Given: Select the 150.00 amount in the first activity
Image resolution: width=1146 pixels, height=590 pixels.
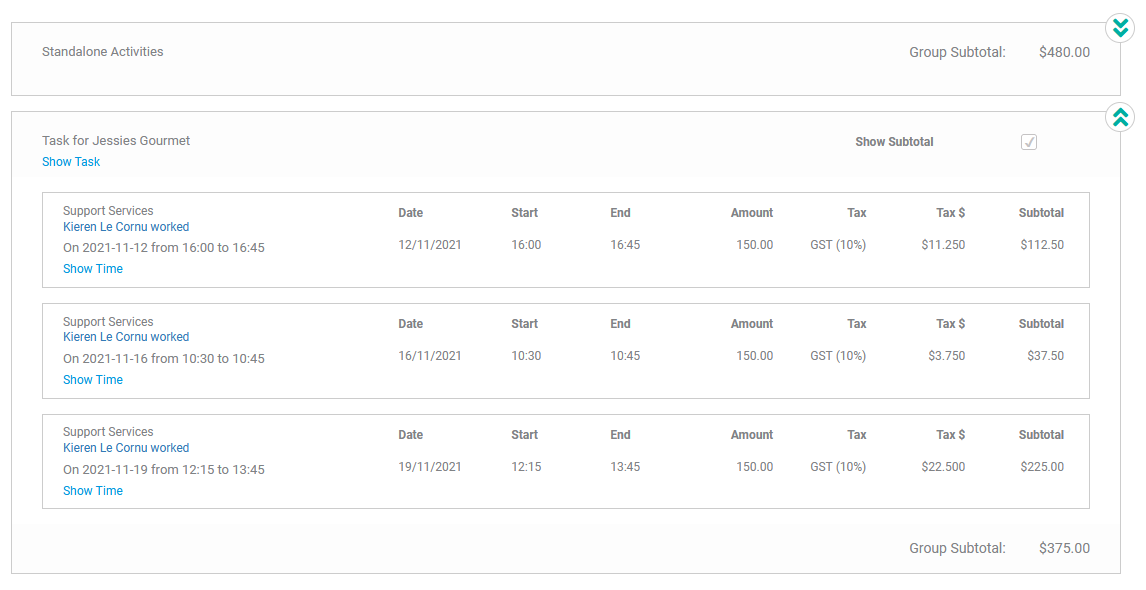Looking at the screenshot, I should point(754,245).
